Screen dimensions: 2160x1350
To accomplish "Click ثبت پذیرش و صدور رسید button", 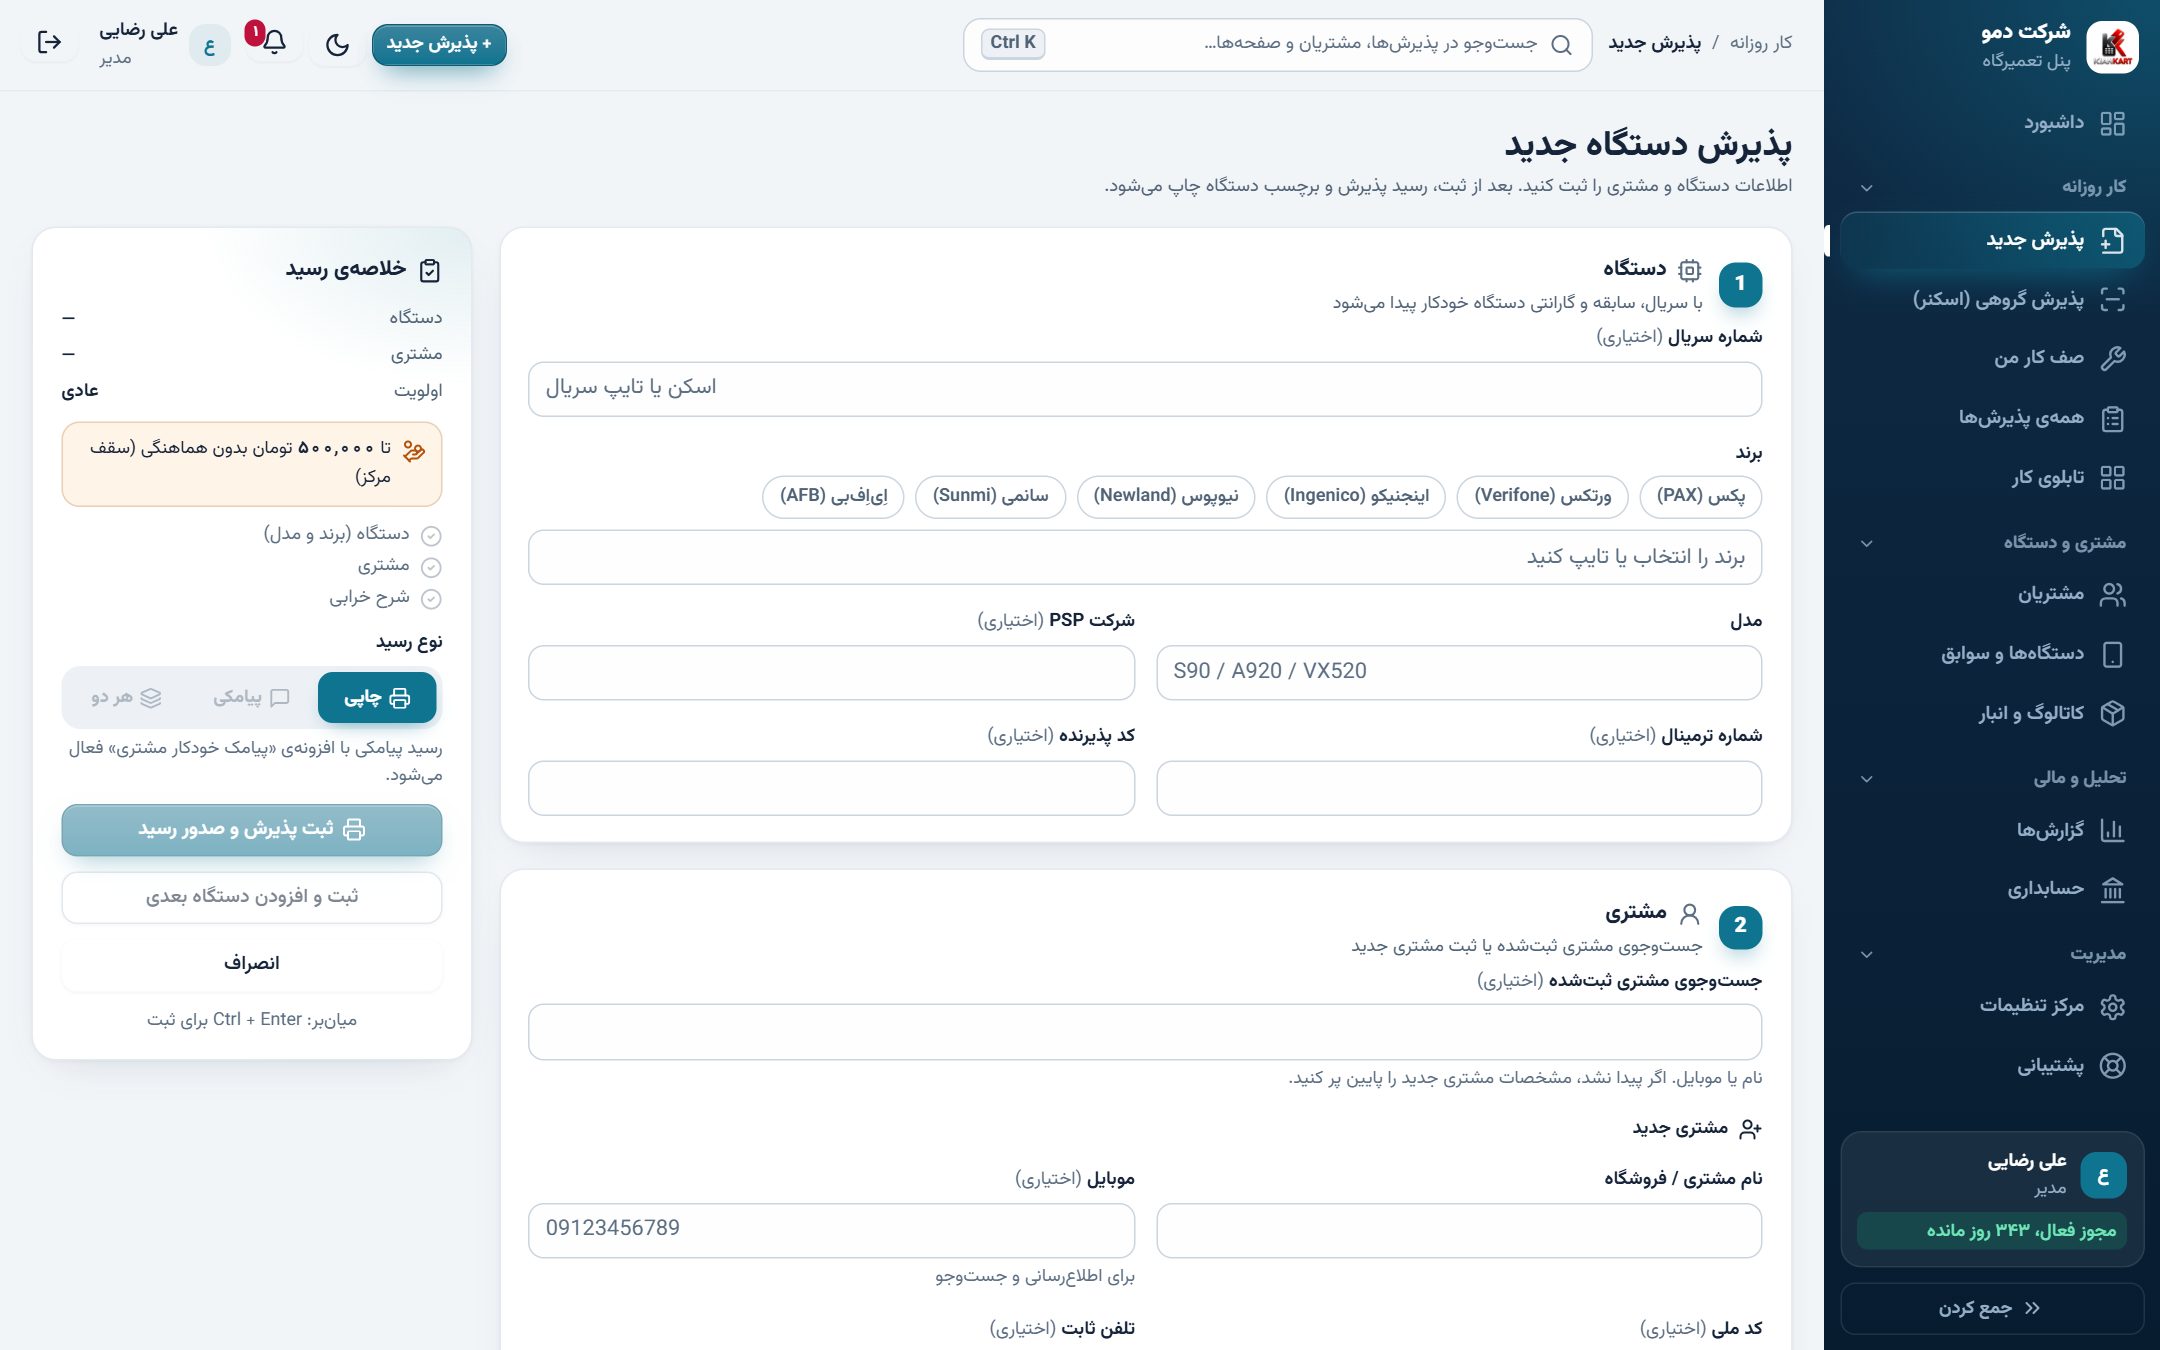I will coord(252,830).
